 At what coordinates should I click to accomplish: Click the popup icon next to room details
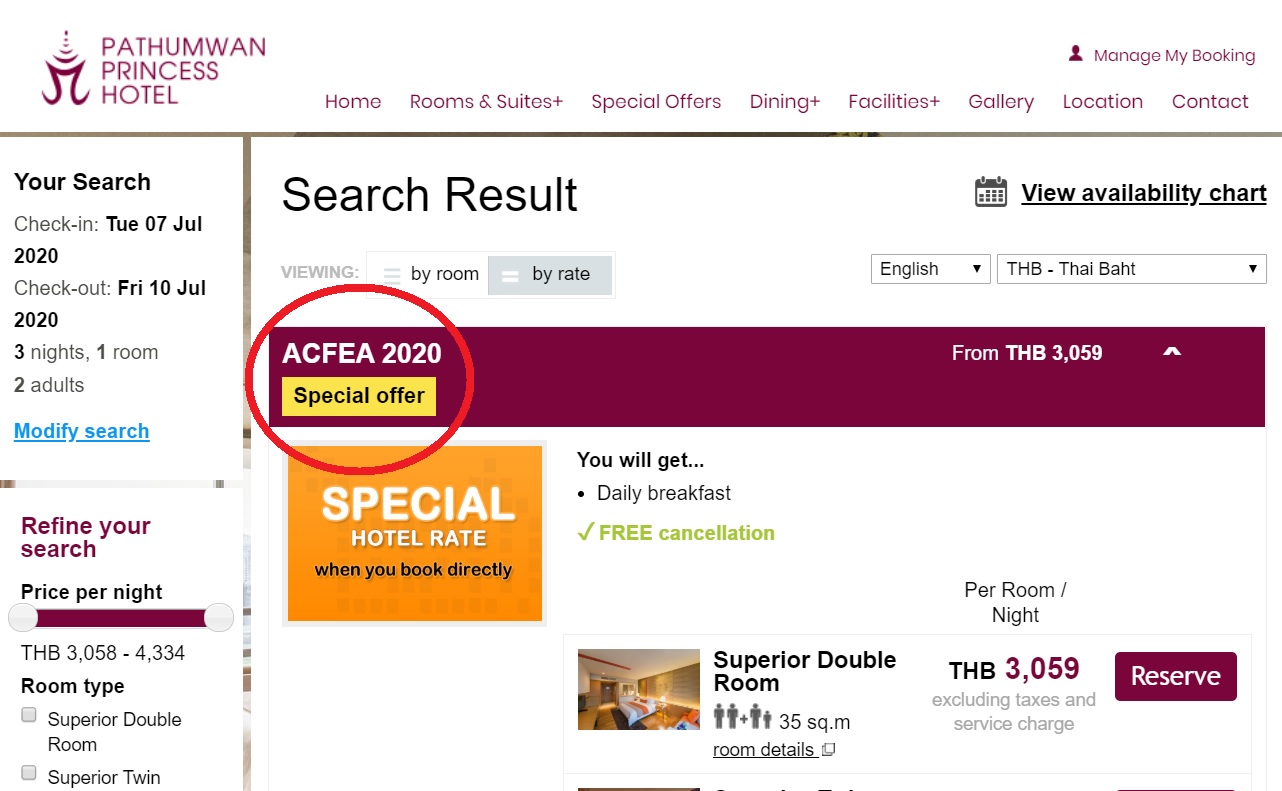coord(828,749)
